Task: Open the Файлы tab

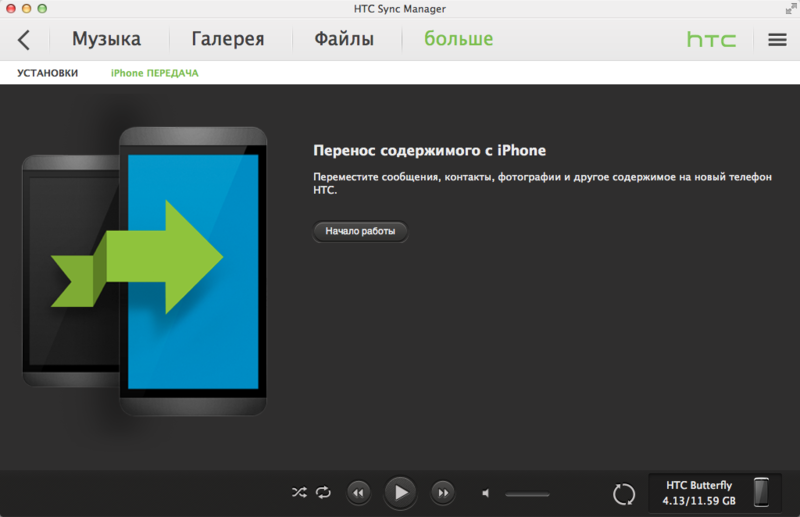Action: pyautogui.click(x=344, y=39)
